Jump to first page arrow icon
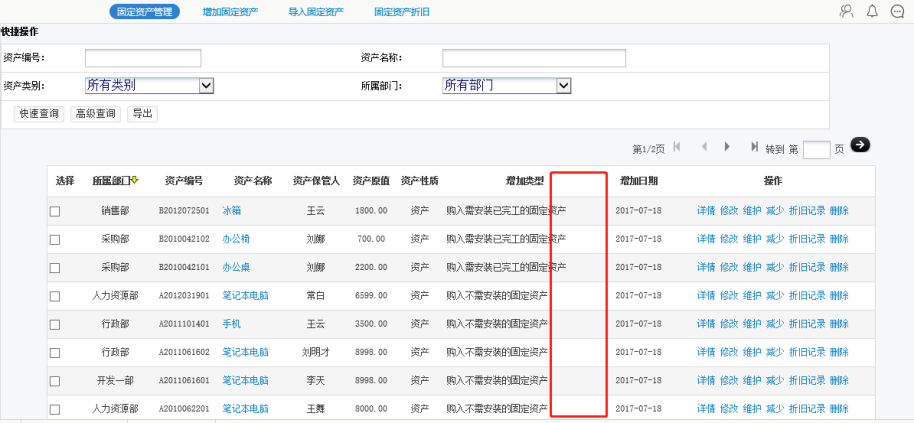Viewport: 914px width, 423px height. (677, 147)
